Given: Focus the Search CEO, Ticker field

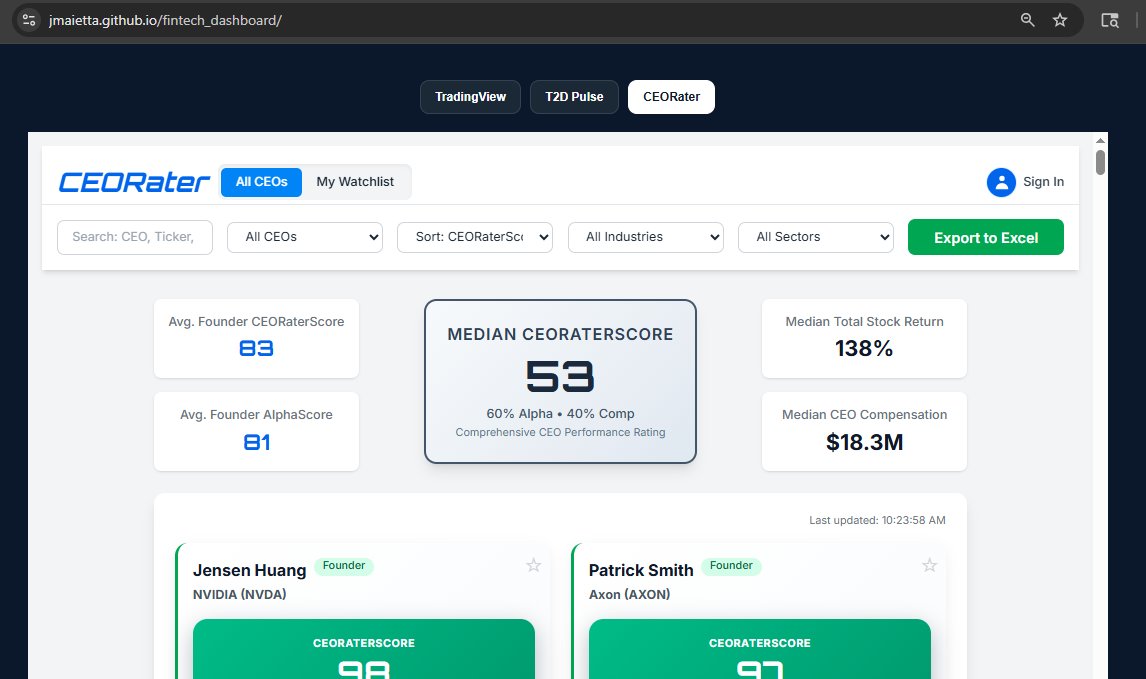Looking at the screenshot, I should (x=135, y=238).
